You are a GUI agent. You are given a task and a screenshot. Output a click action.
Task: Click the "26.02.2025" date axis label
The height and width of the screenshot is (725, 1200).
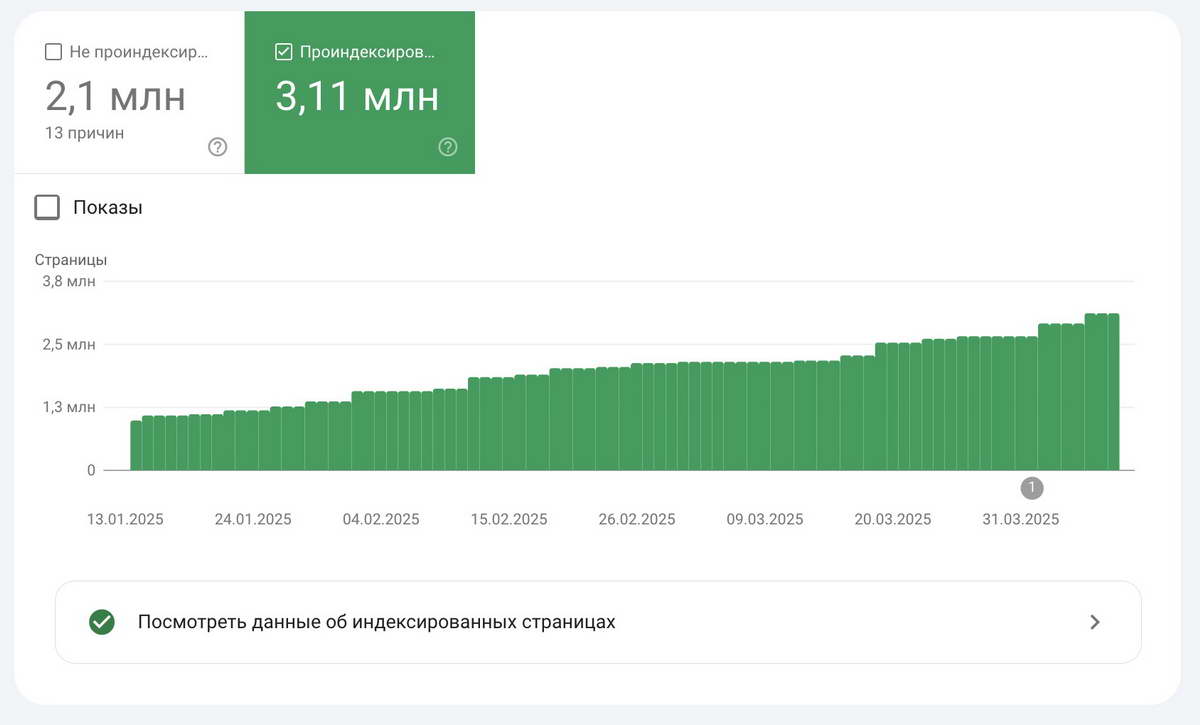[637, 519]
